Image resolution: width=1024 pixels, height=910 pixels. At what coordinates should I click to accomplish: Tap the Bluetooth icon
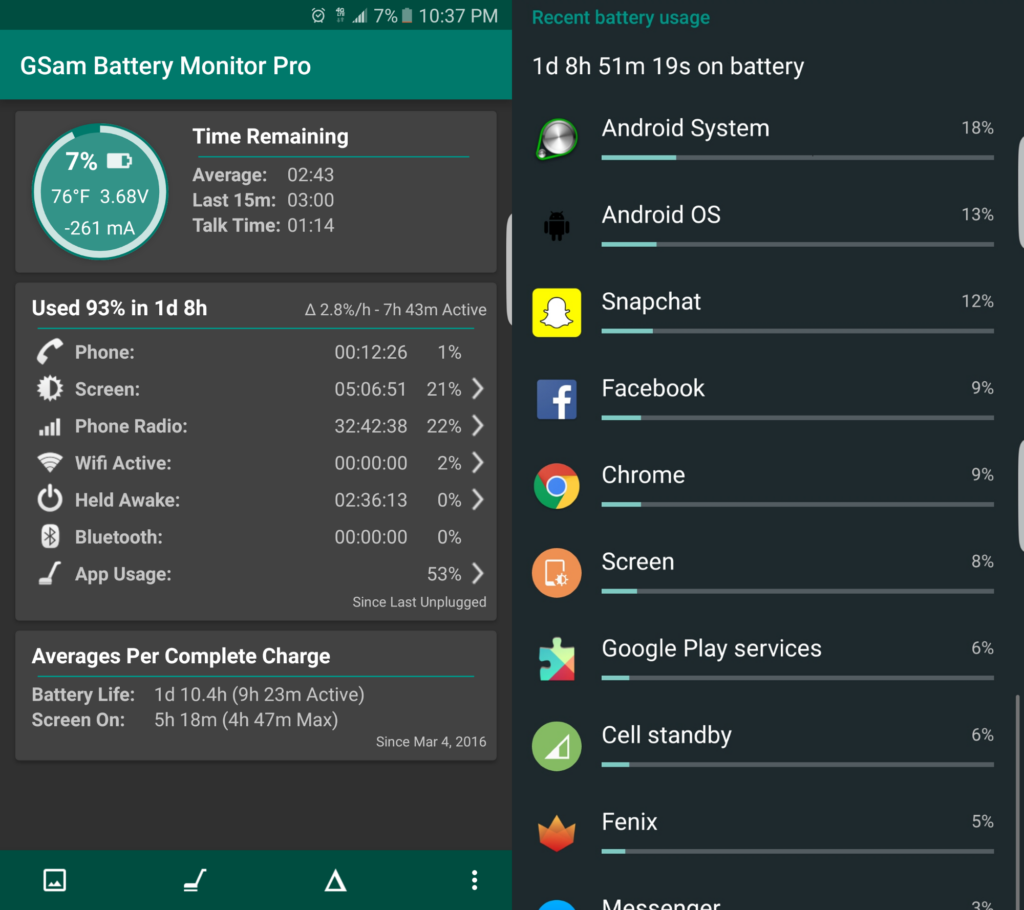point(50,537)
